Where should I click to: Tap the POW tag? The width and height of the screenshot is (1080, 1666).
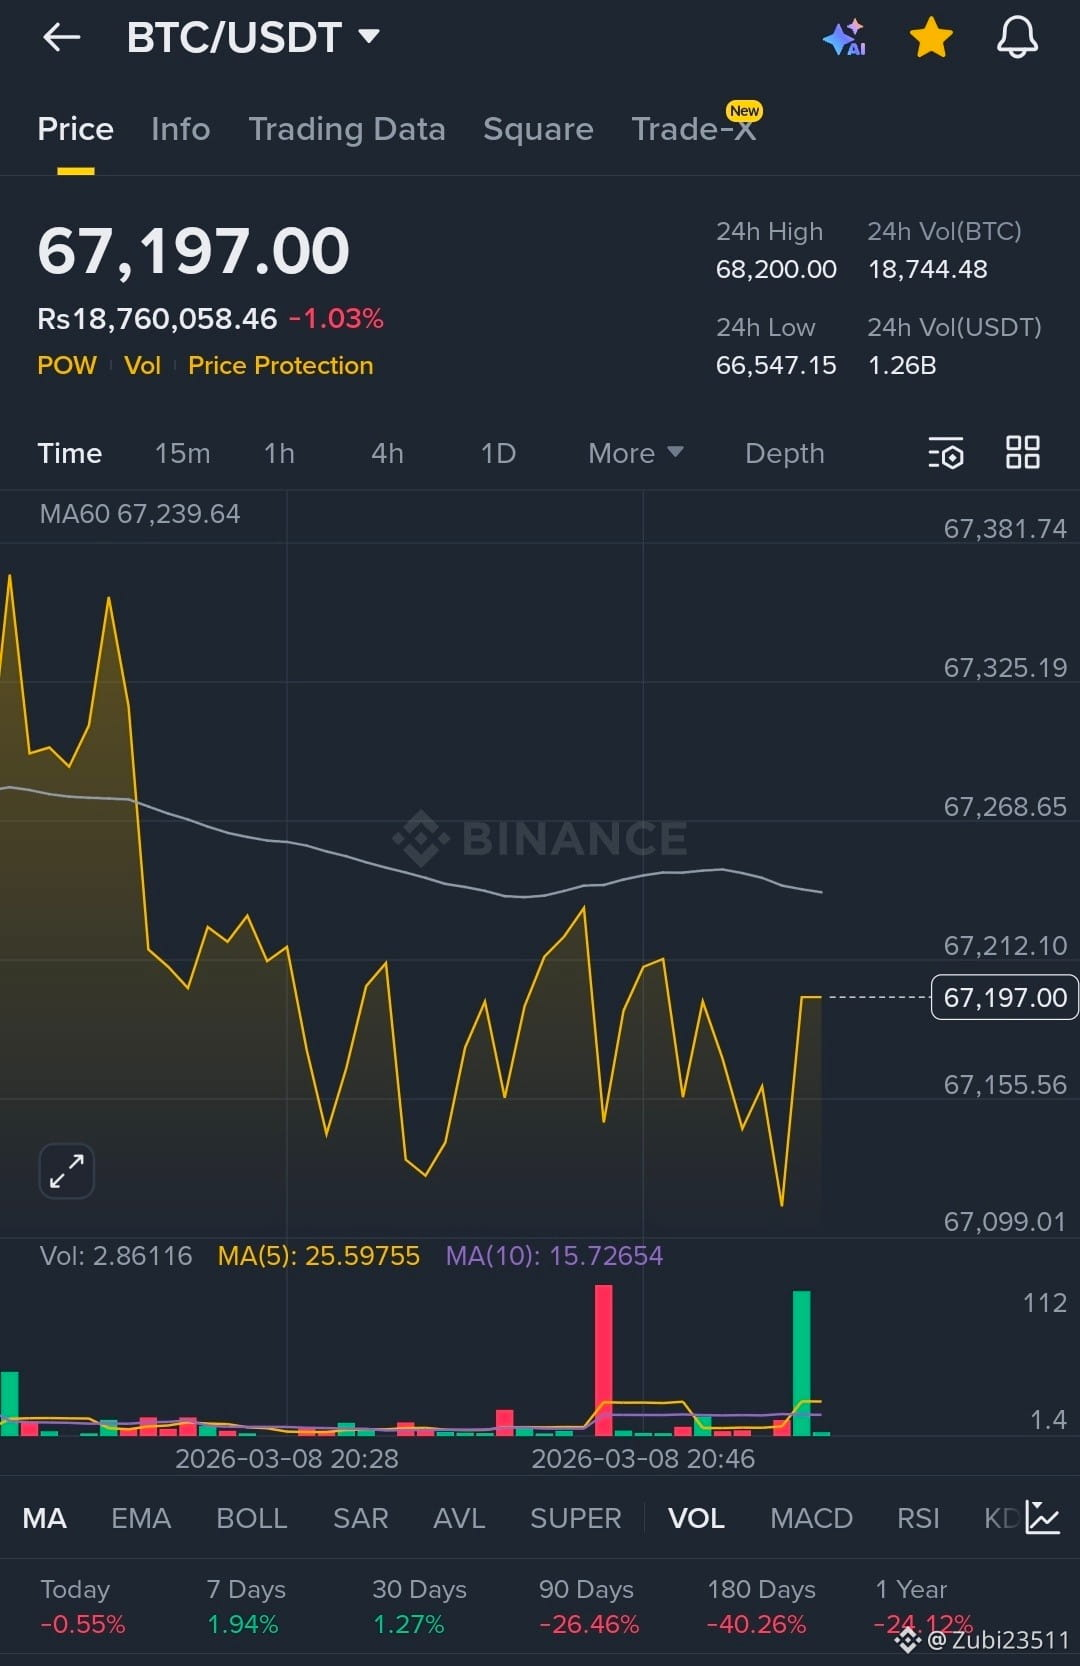(67, 366)
